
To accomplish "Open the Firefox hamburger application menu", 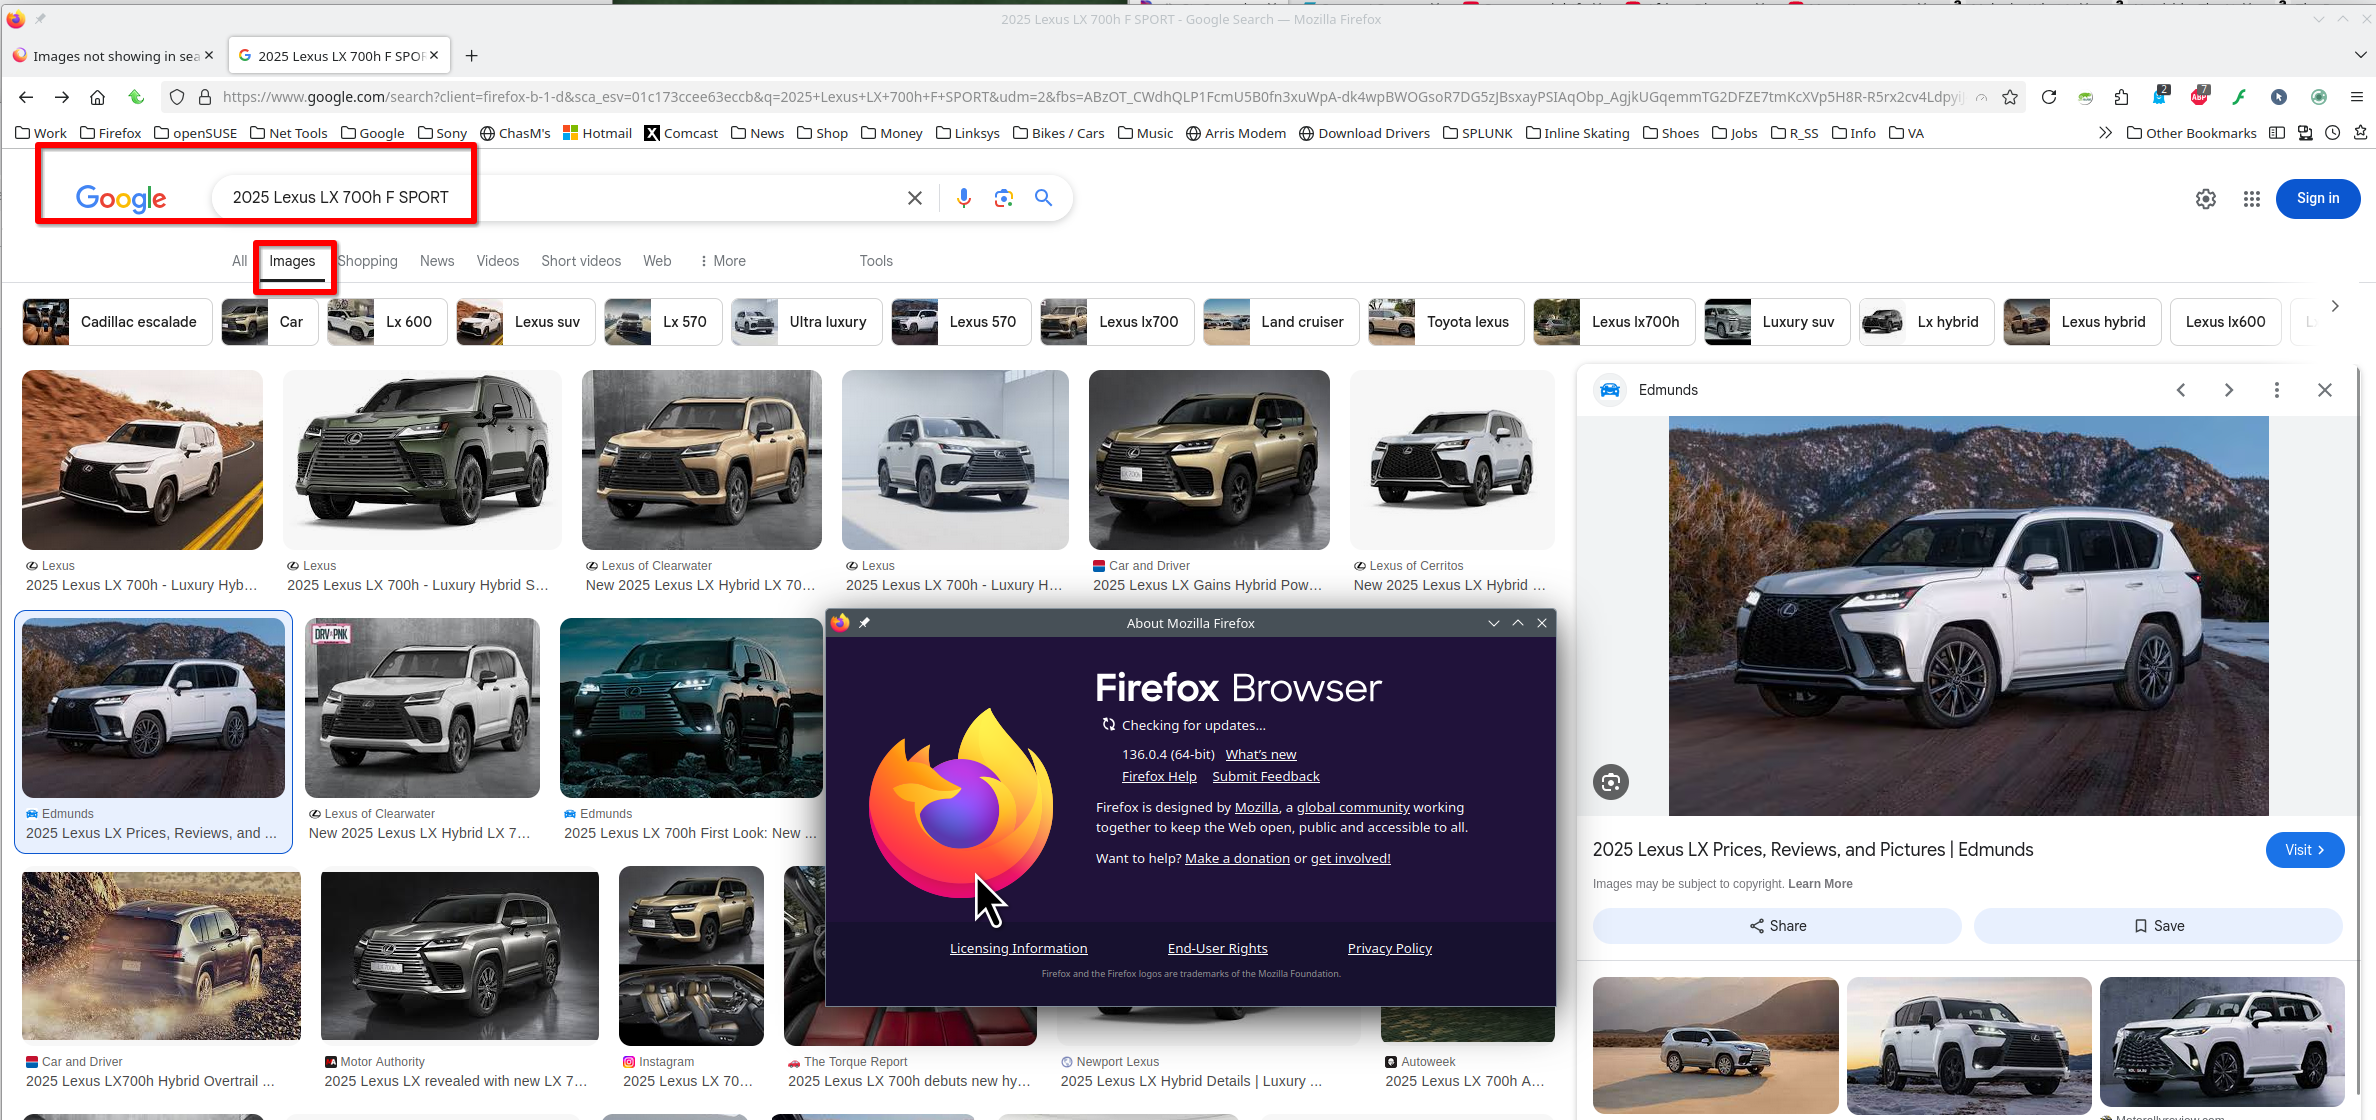I will click(x=2356, y=97).
